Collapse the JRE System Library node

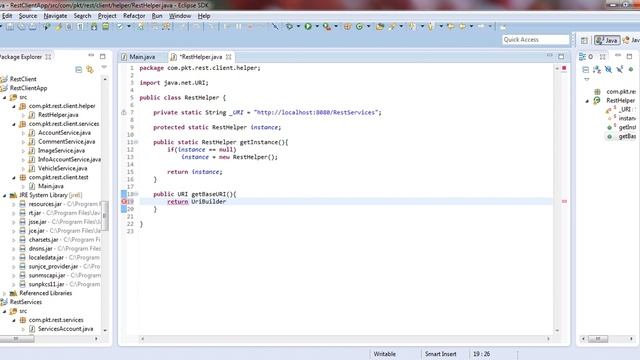point(5,196)
